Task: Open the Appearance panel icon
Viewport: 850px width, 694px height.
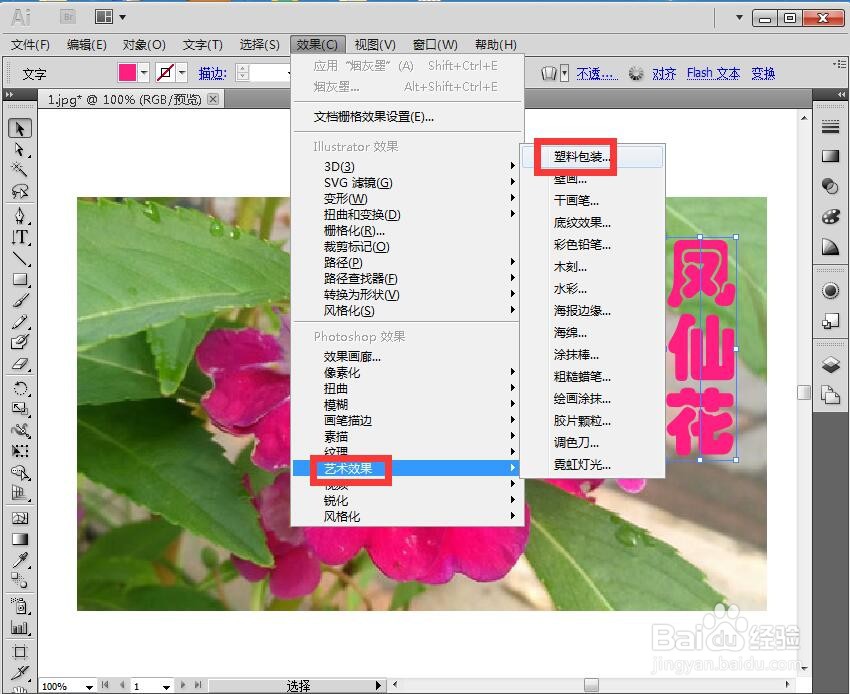Action: 830,291
